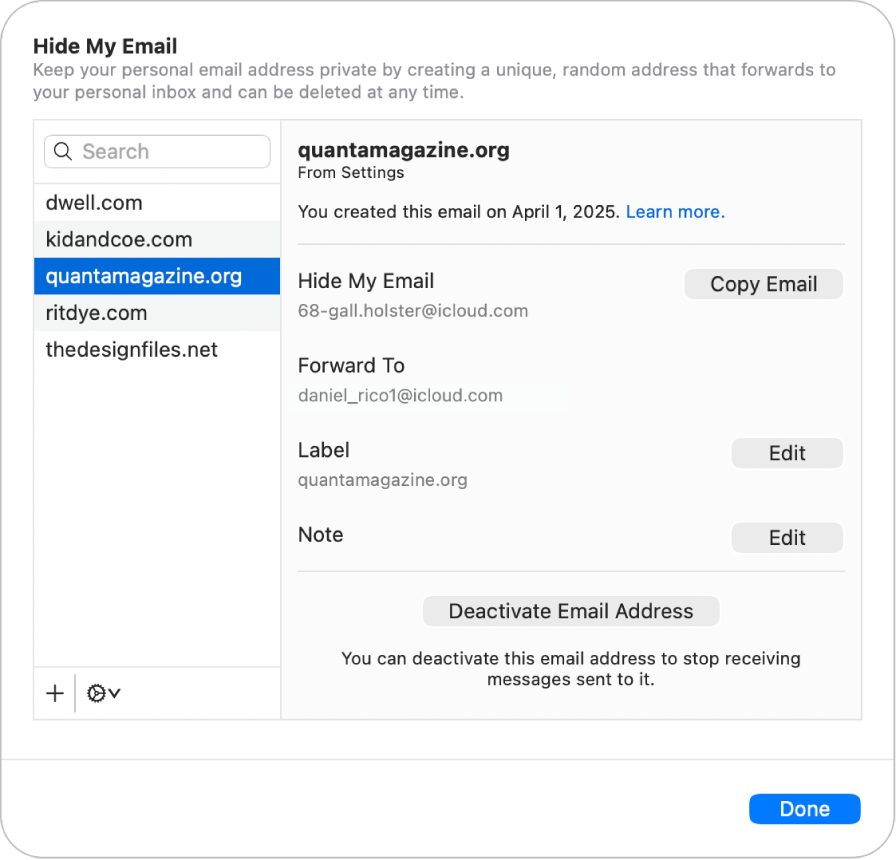Open the Learn more link

coord(675,211)
